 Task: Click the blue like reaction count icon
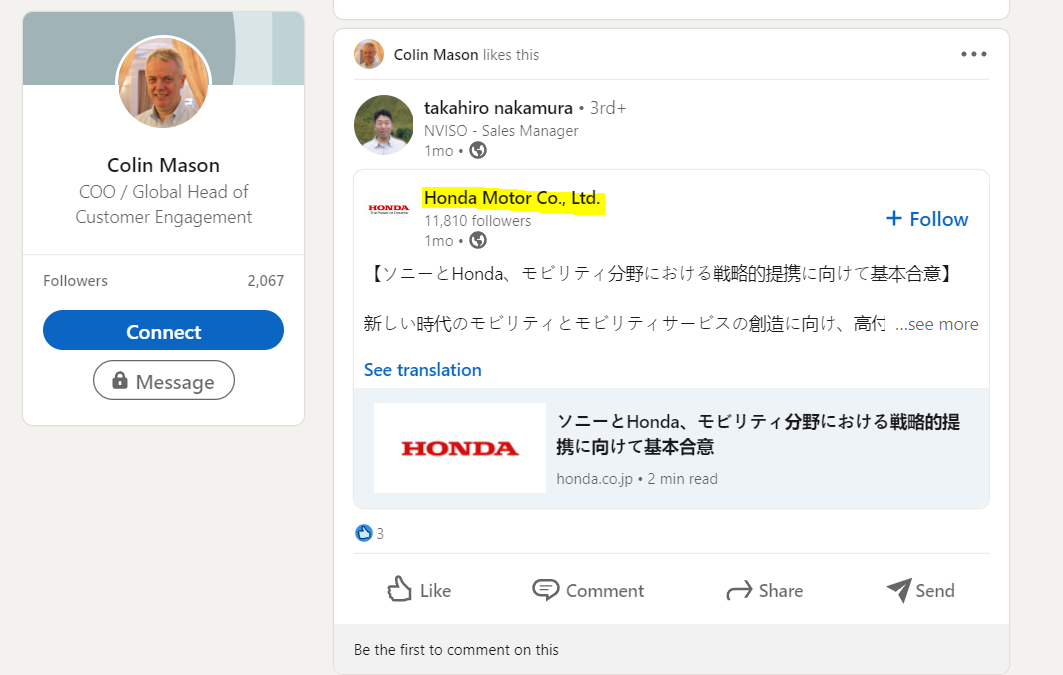point(364,533)
